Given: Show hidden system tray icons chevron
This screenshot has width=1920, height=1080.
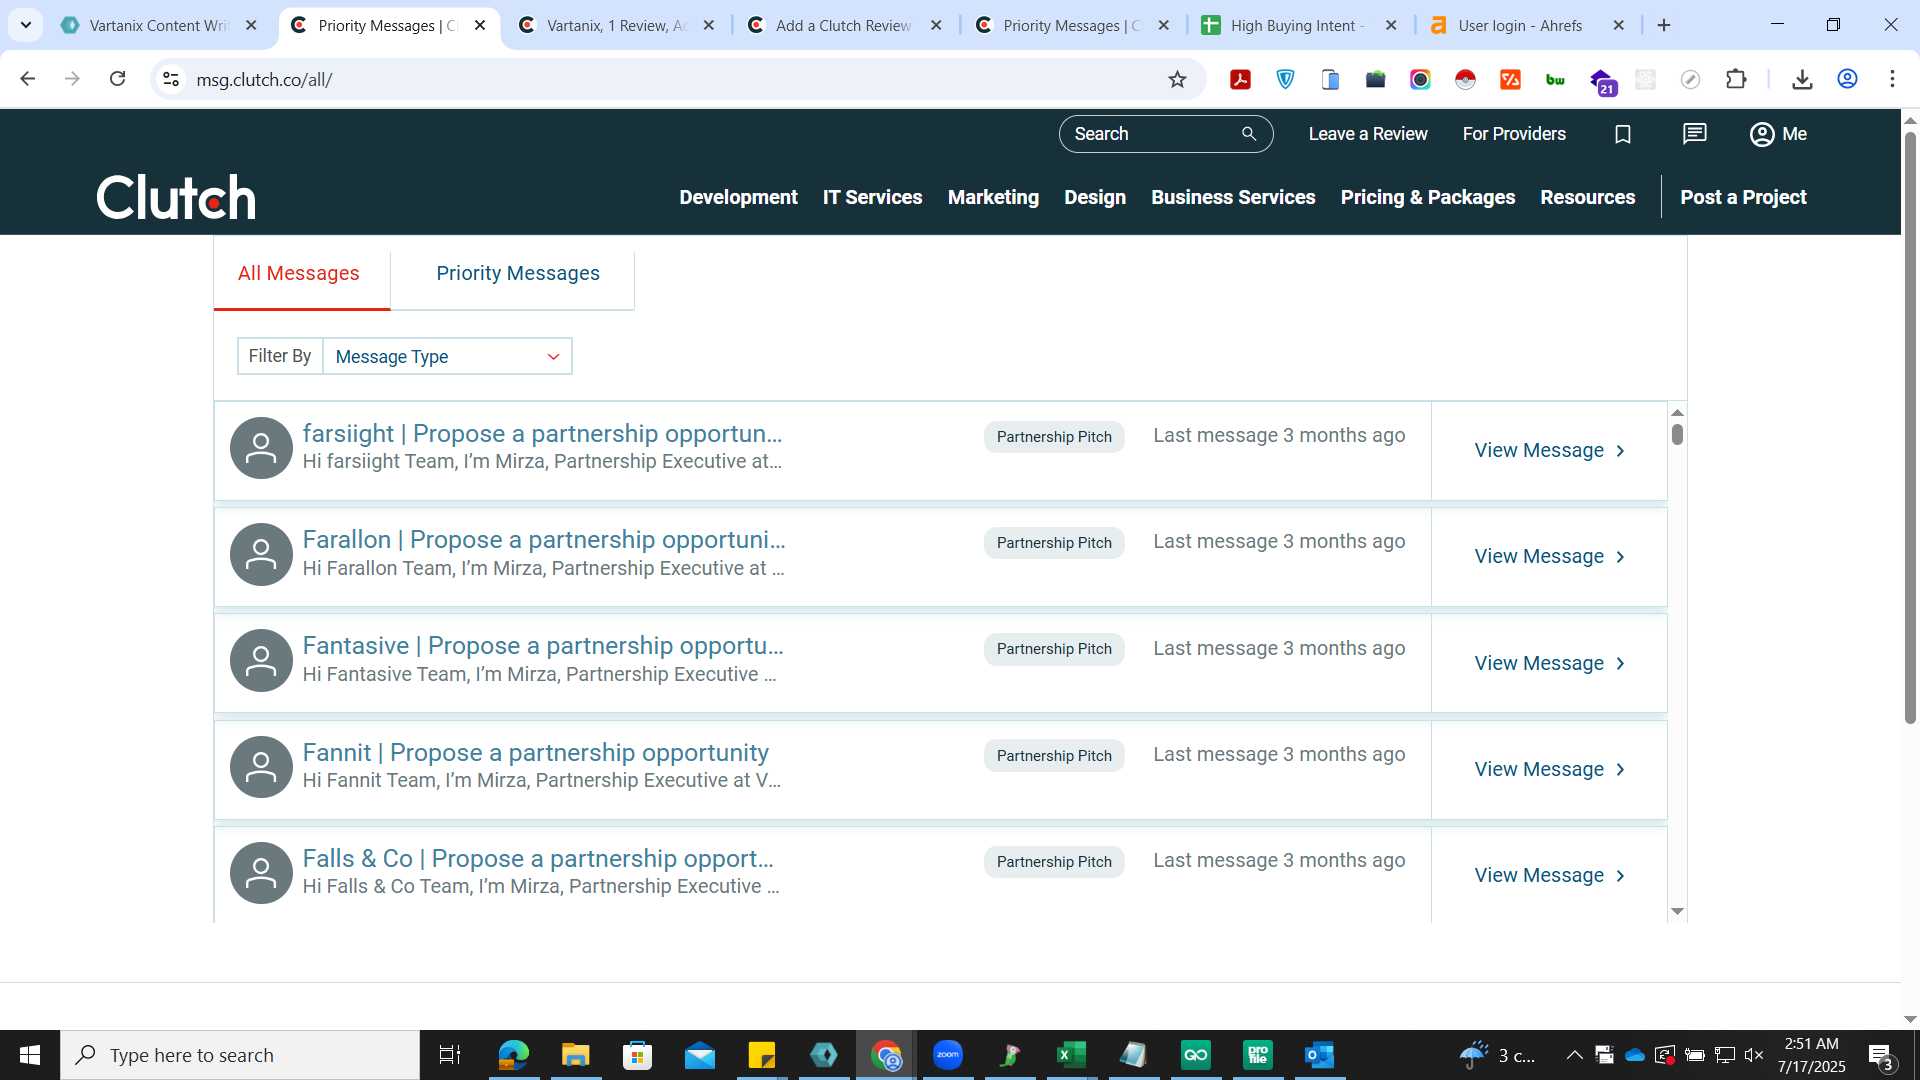Looking at the screenshot, I should pos(1574,1055).
